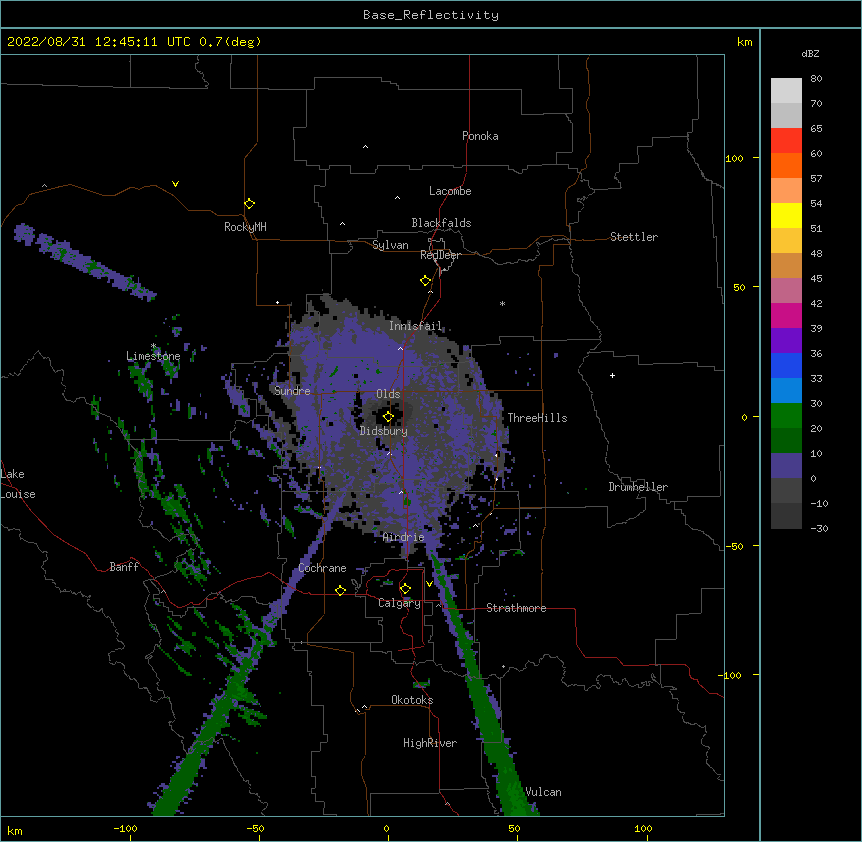Click the yellow diamond marker above RockyMH
Image resolution: width=862 pixels, height=842 pixels.
coord(250,204)
